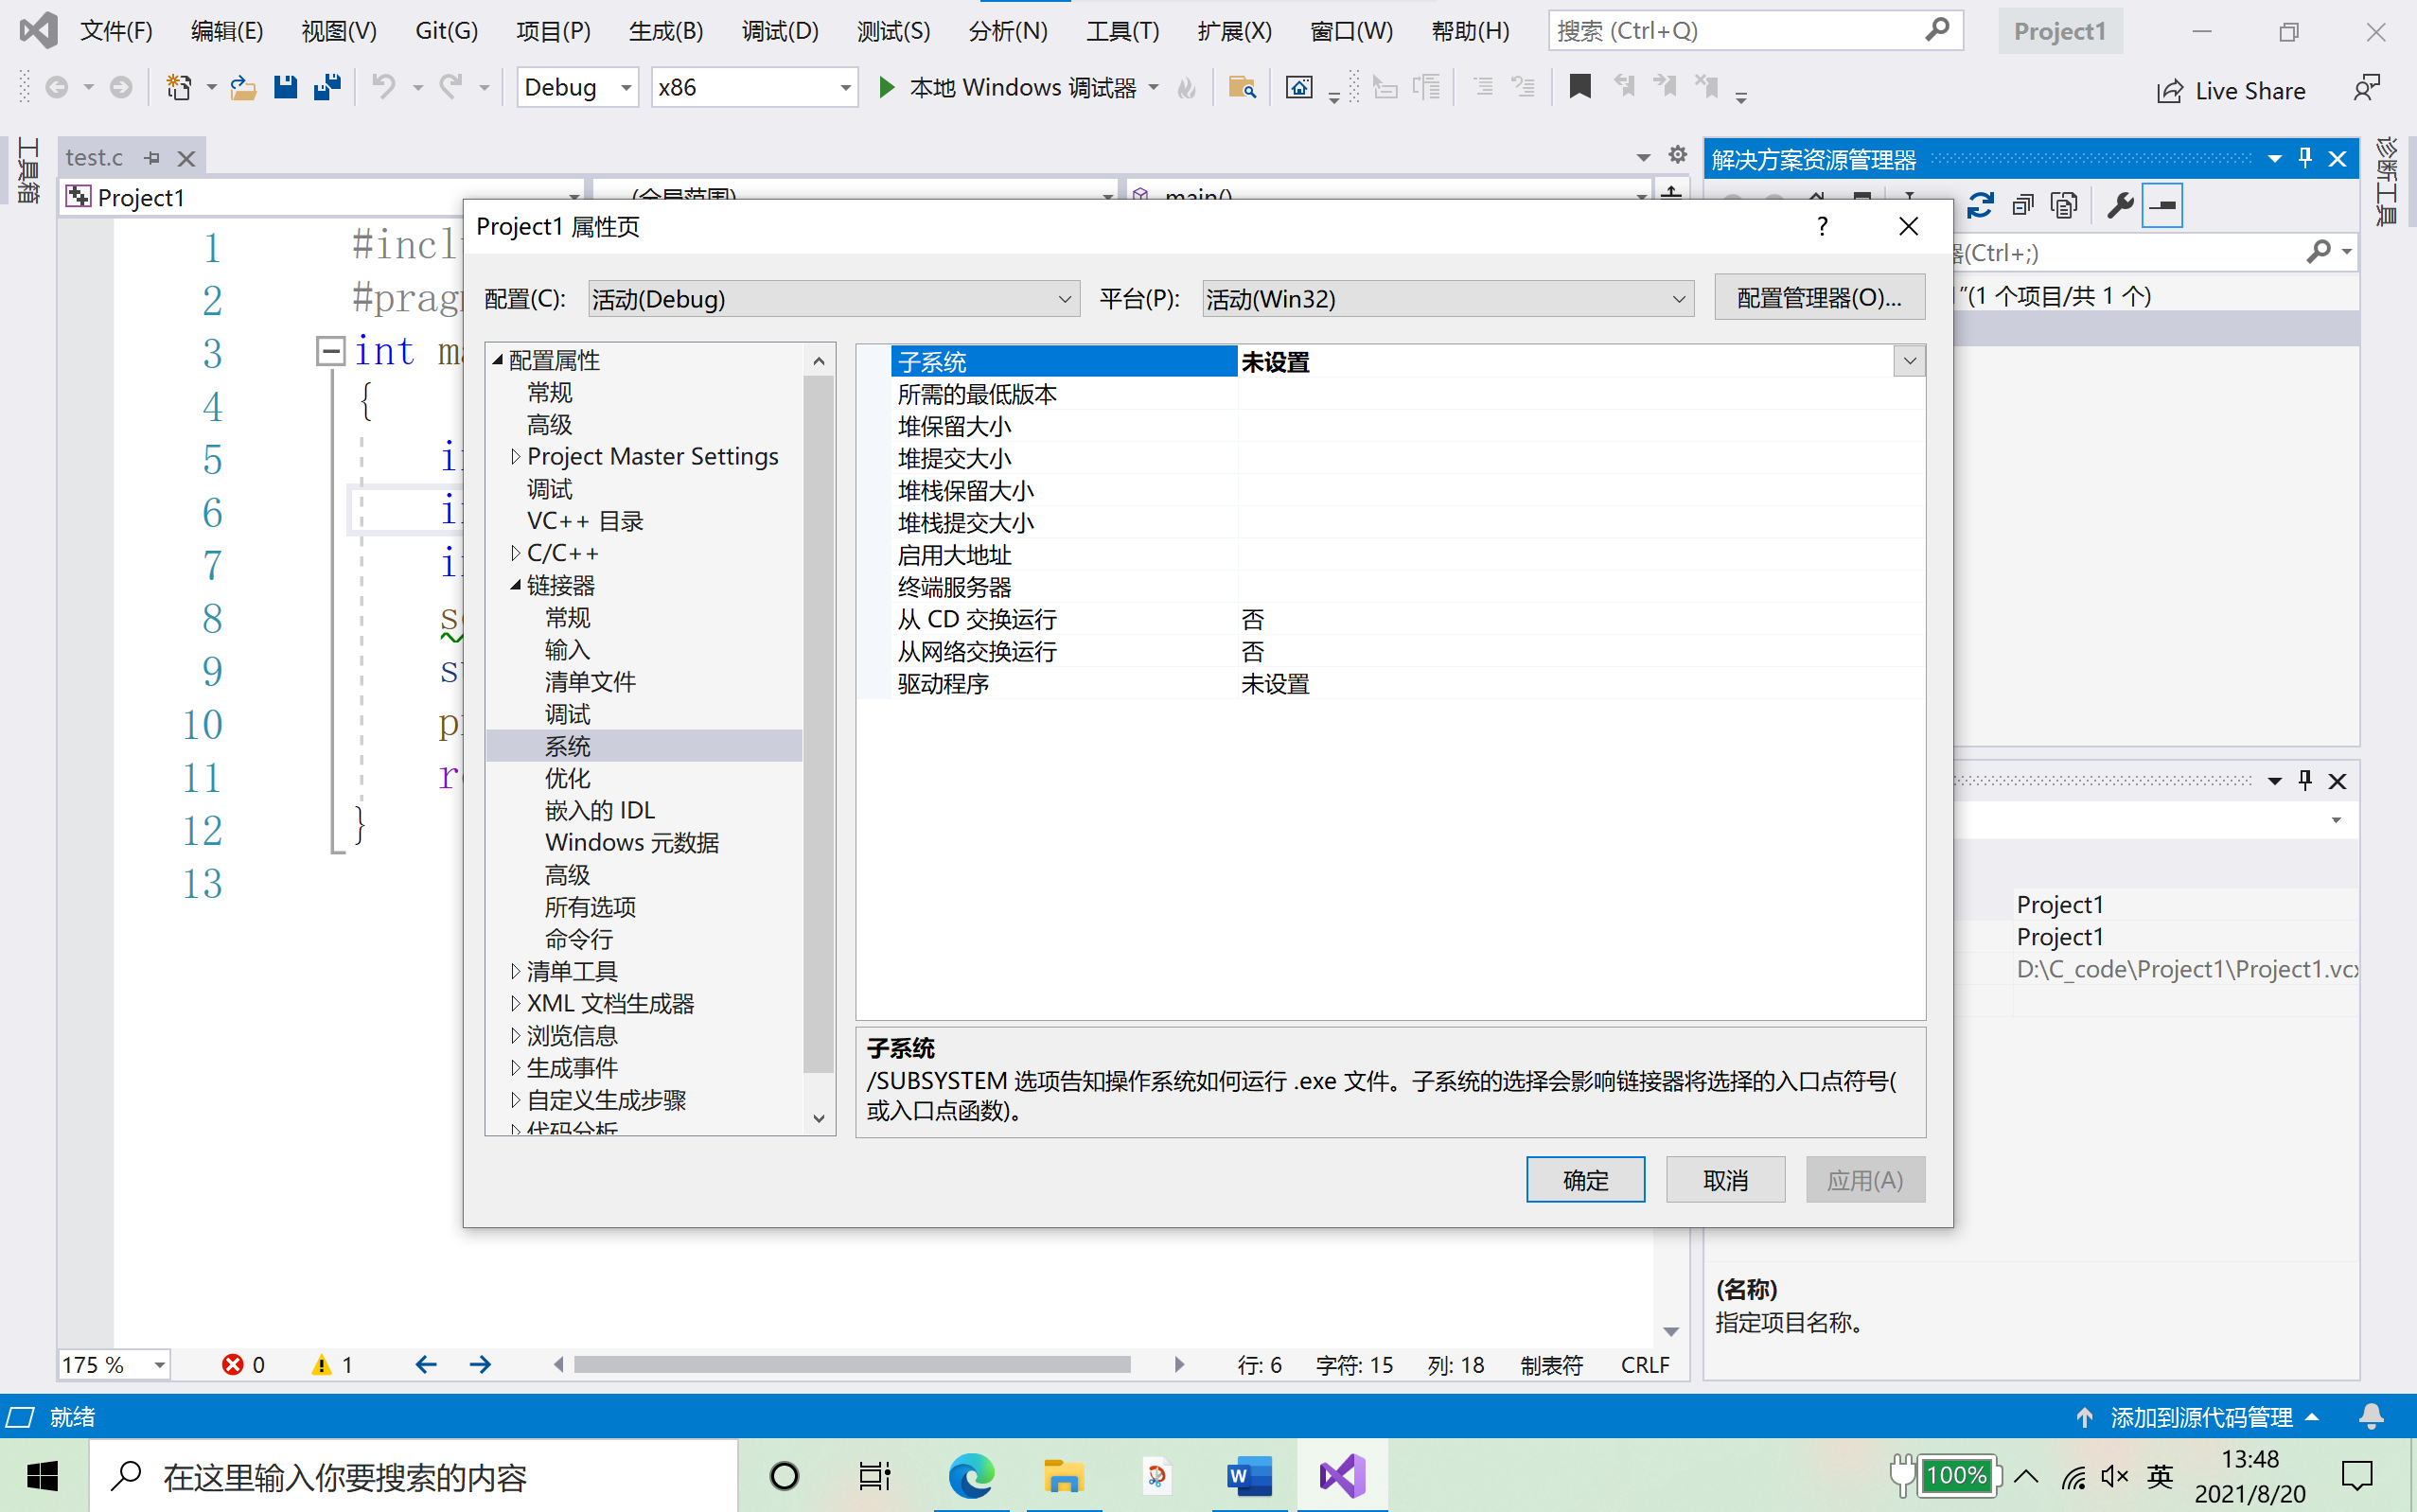Click the Undo arrow icon

tap(383, 88)
